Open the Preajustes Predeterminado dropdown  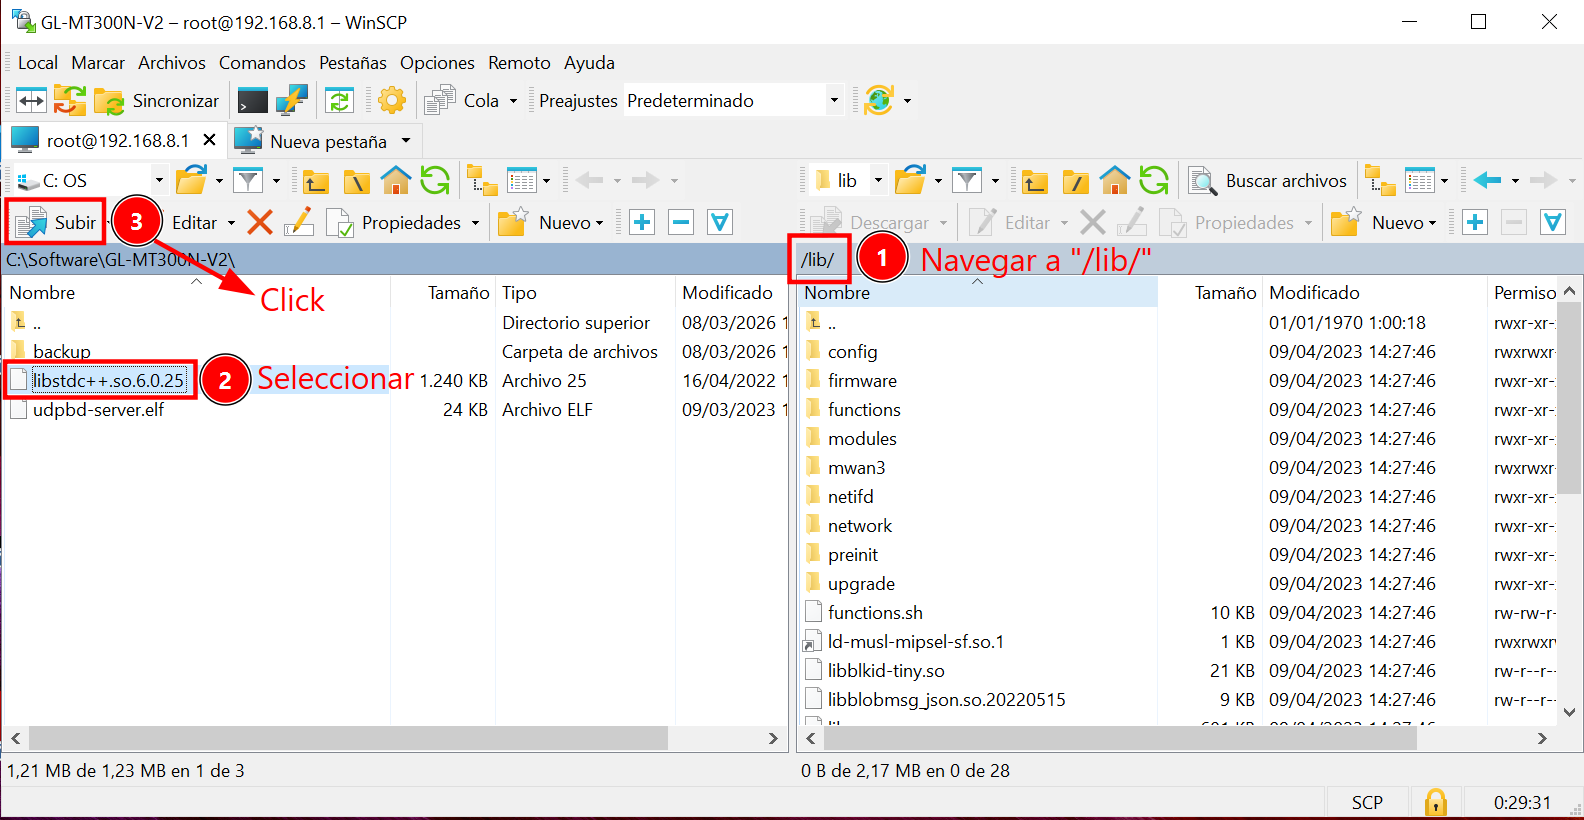pos(833,101)
